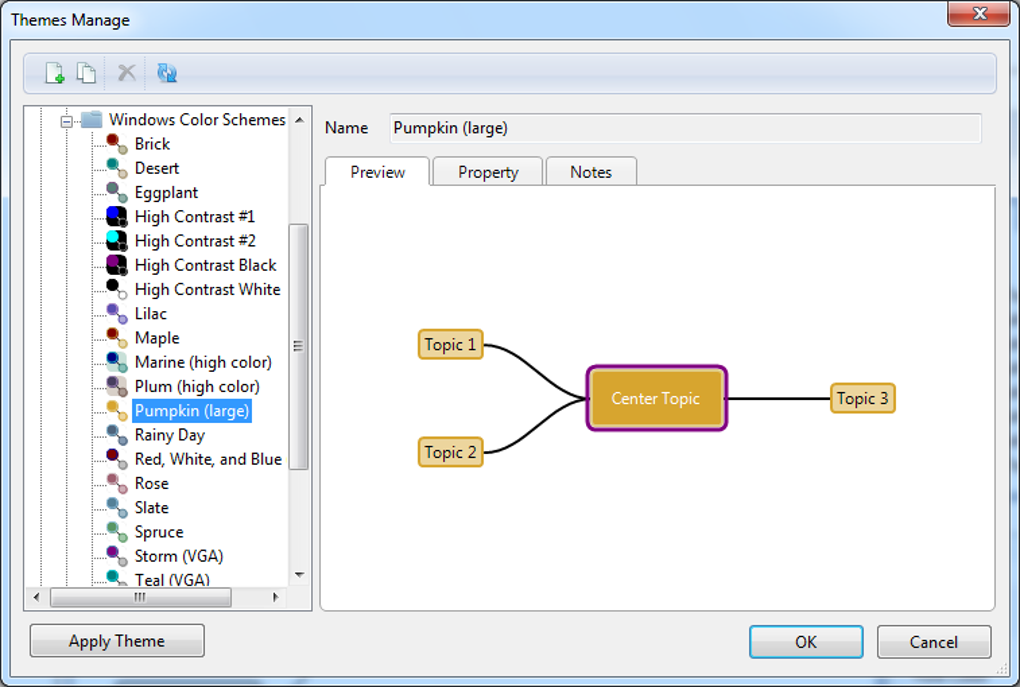Collapse the Windows Color Schemes tree node
Viewport: 1020px width, 687px height.
click(x=66, y=121)
